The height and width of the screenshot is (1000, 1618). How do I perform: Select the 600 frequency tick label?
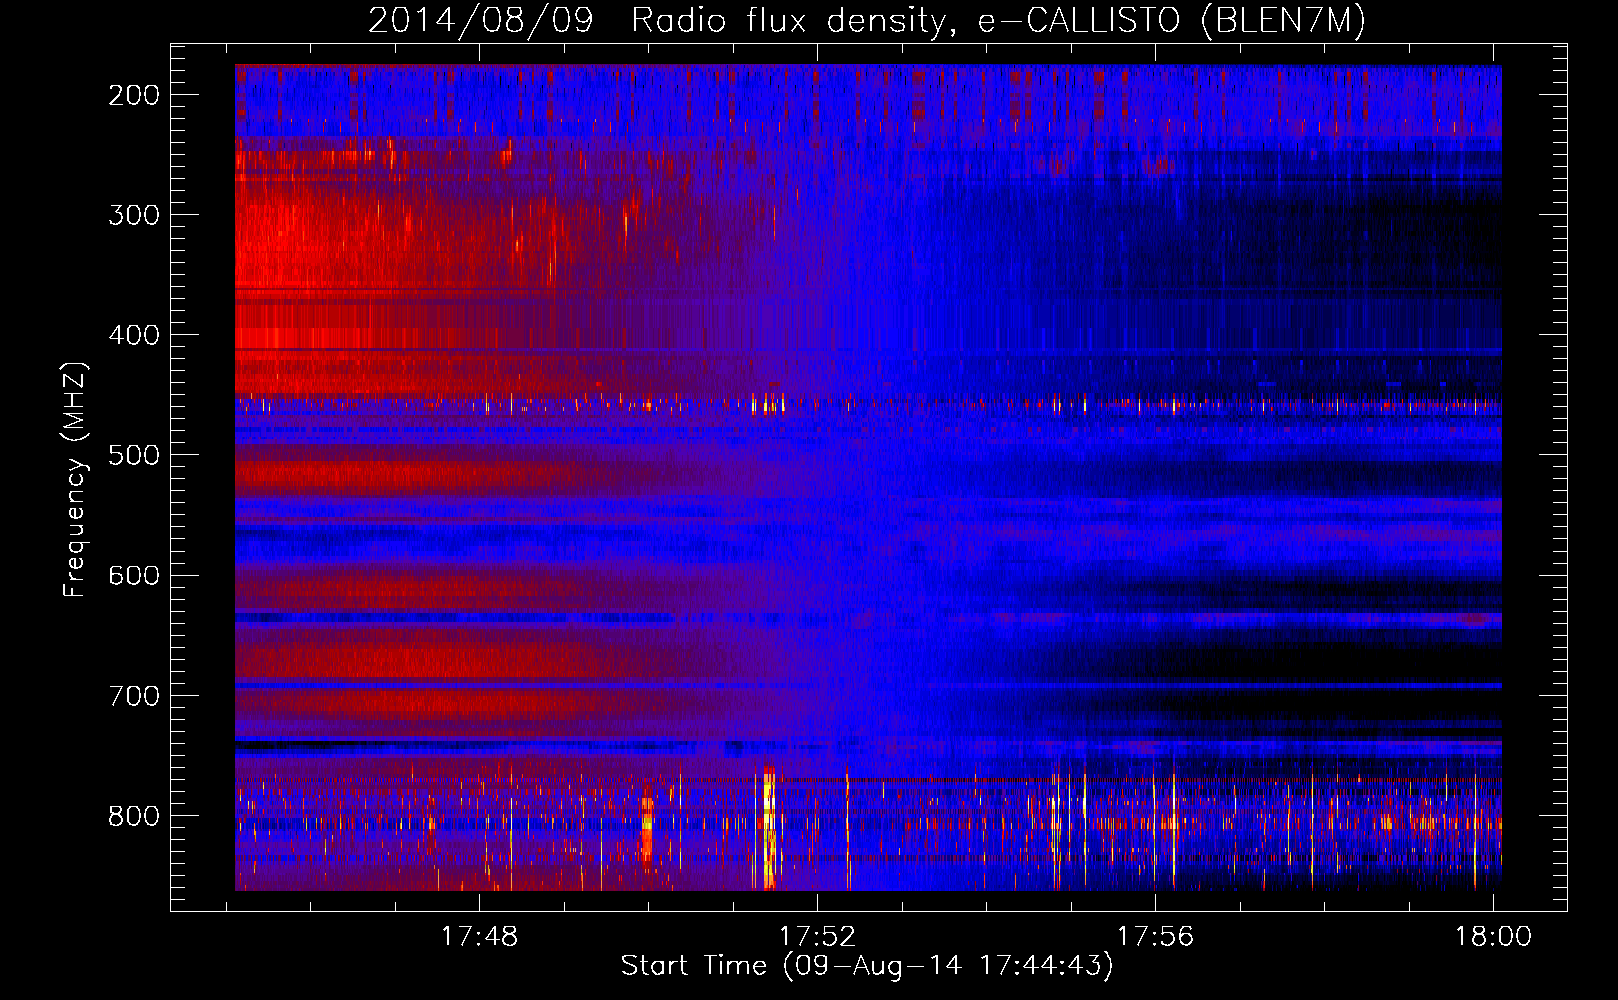click(134, 575)
